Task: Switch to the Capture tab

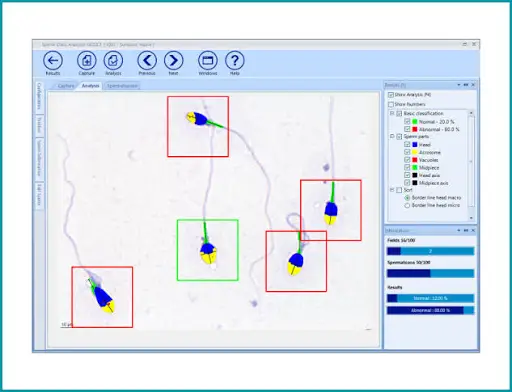Action: click(66, 86)
